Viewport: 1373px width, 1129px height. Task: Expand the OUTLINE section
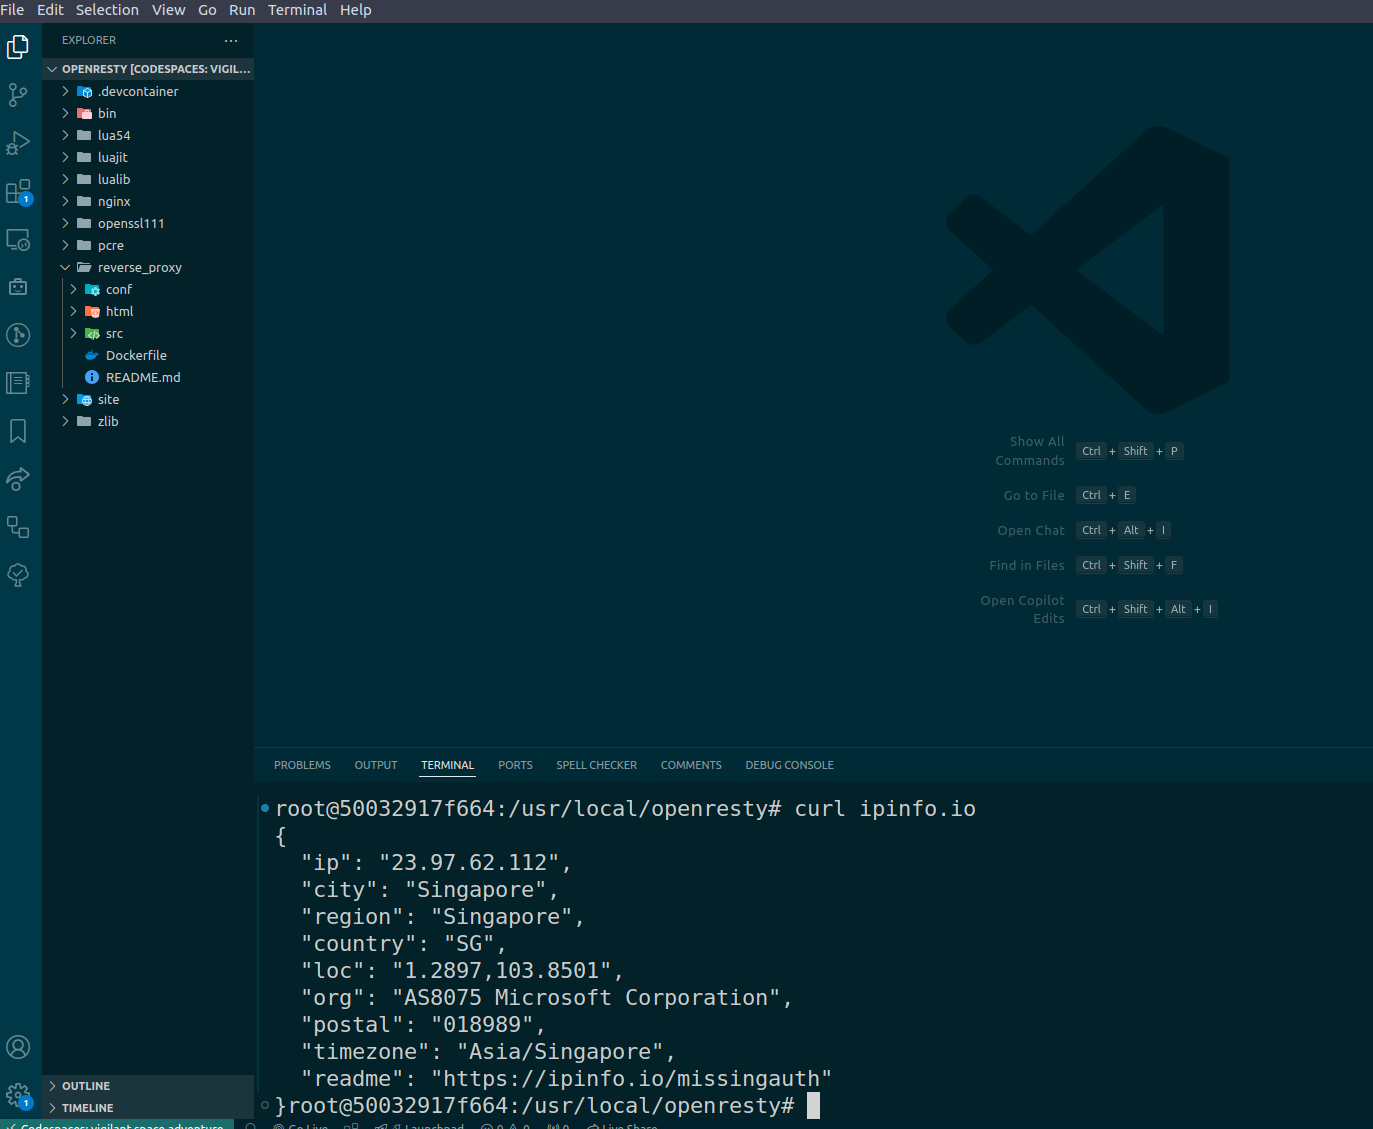tap(148, 1086)
